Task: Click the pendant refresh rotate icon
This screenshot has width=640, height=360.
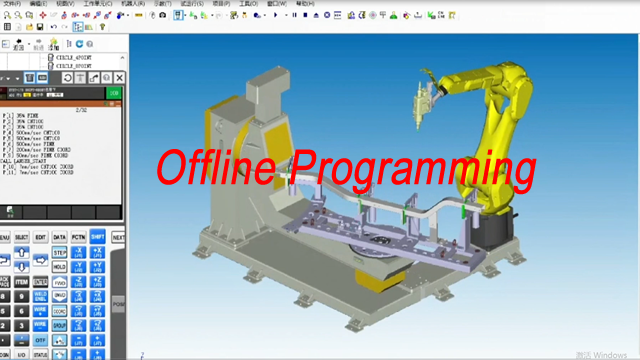Action: (68, 78)
